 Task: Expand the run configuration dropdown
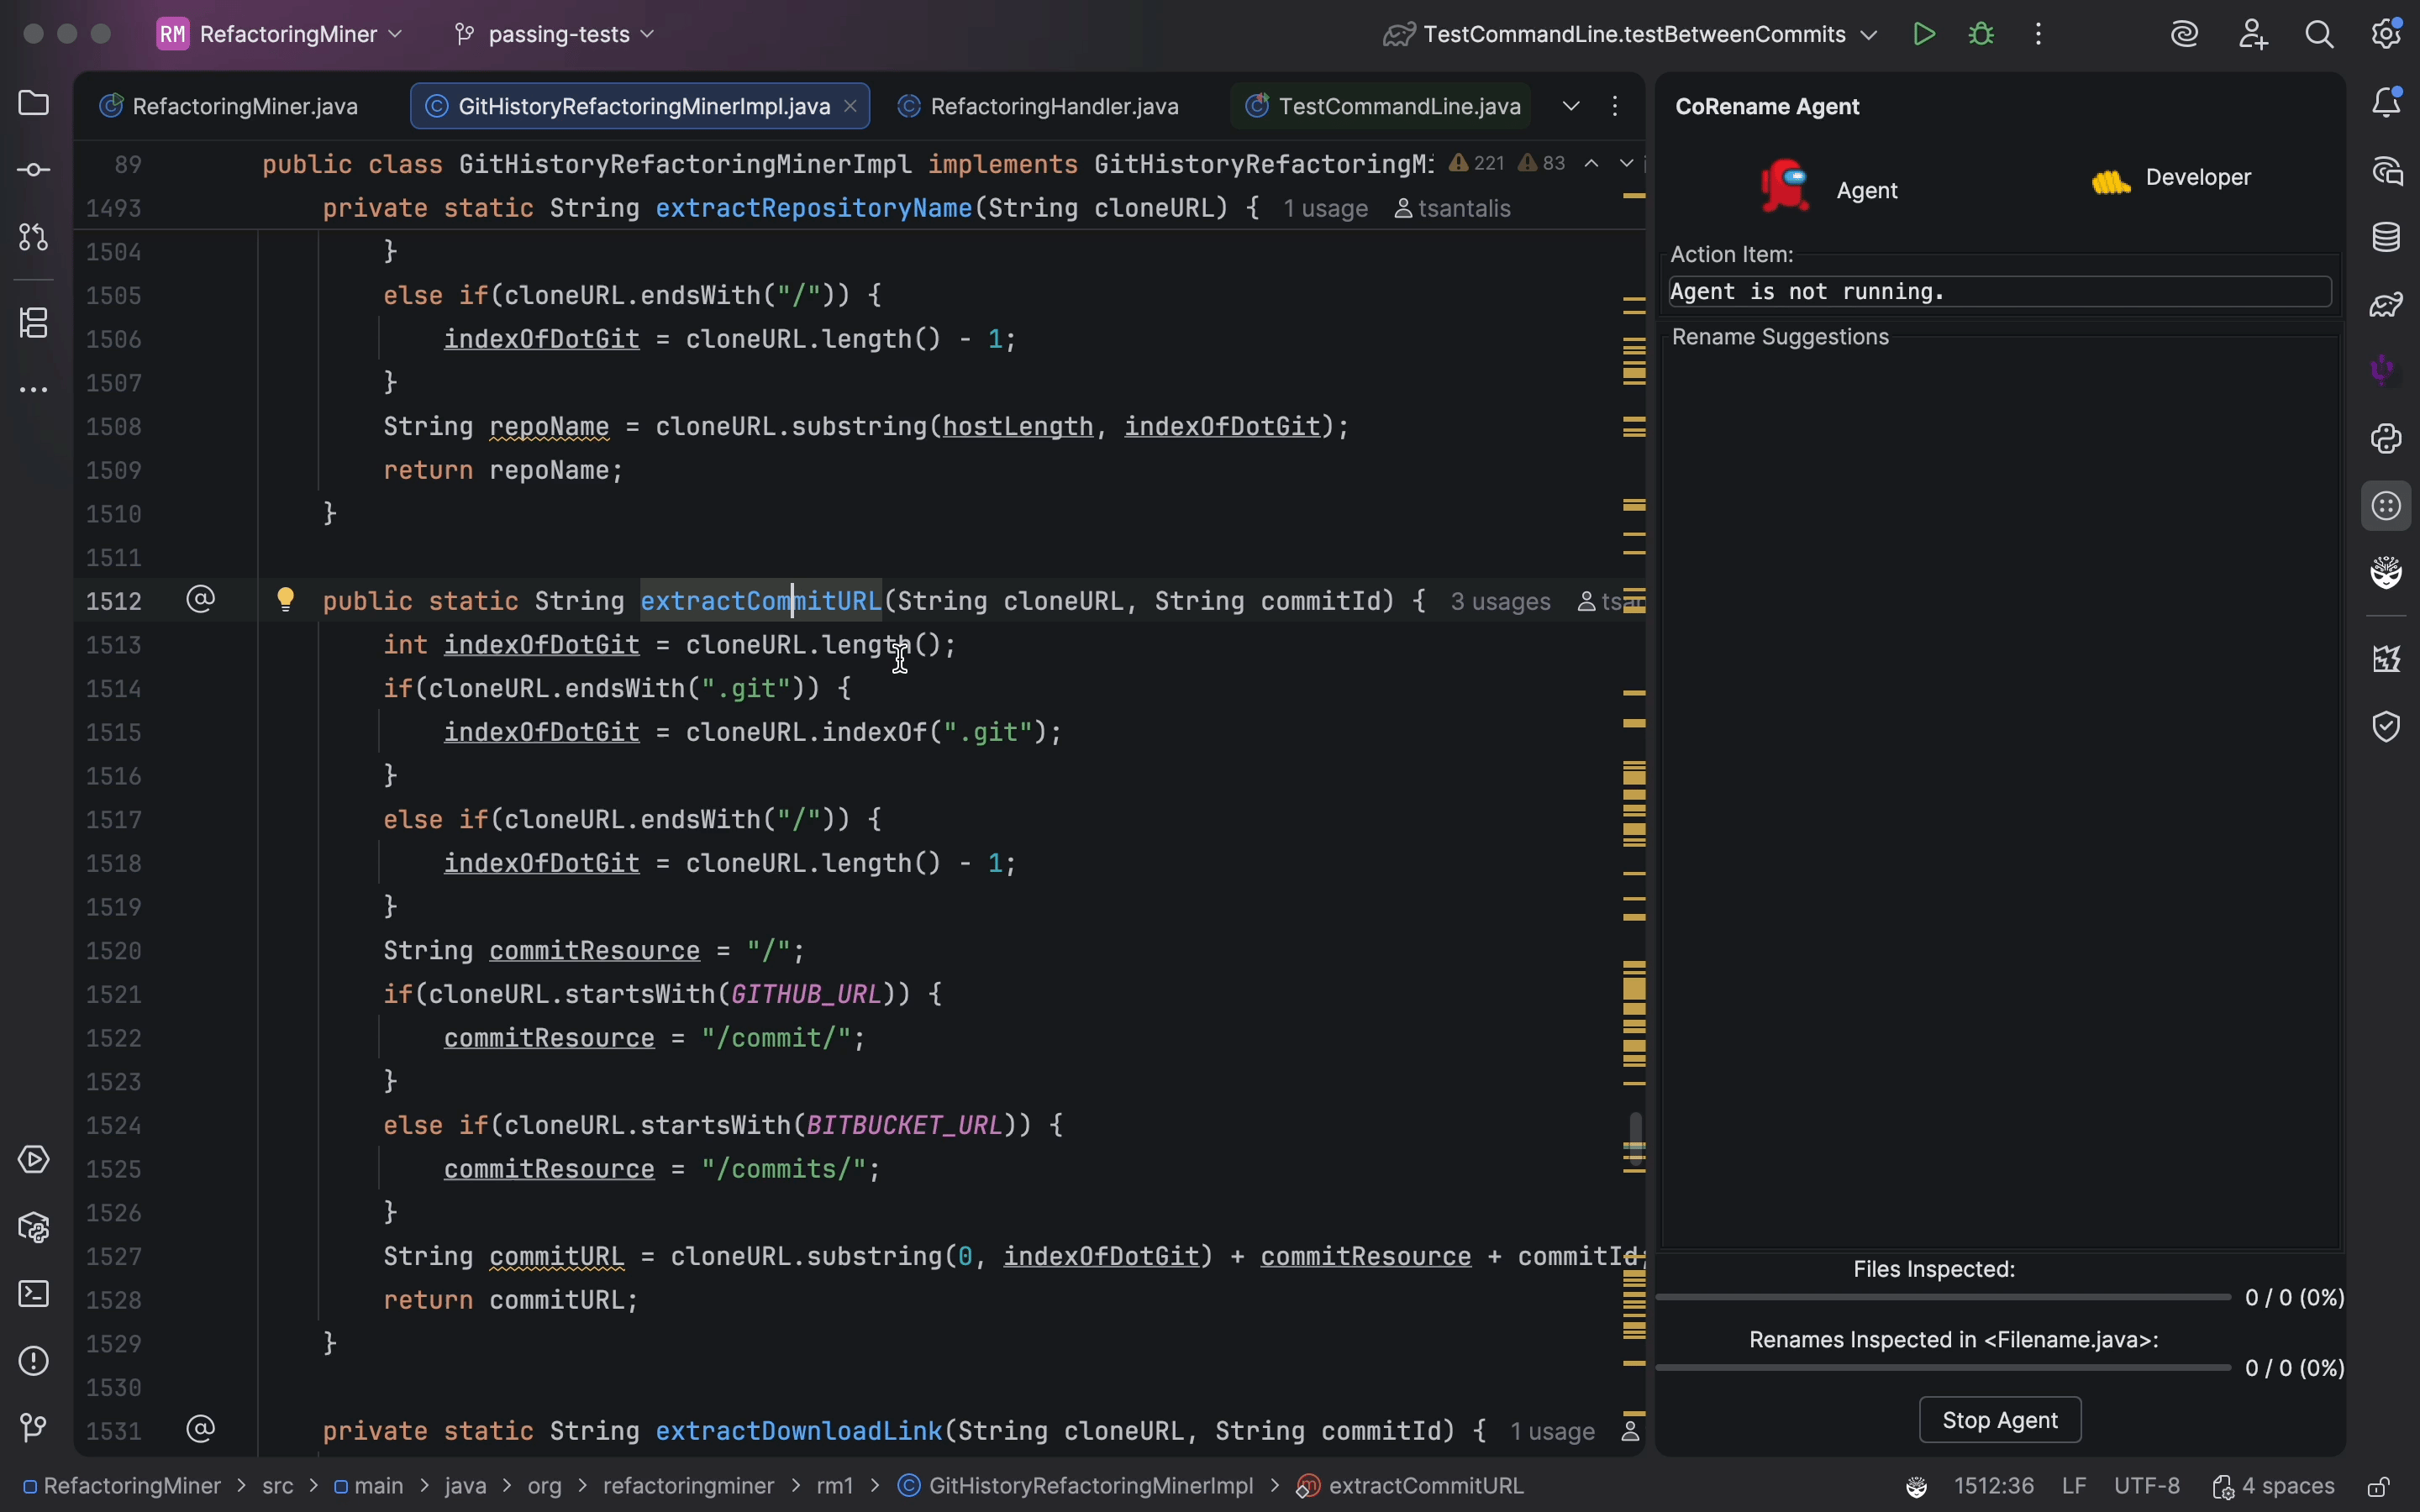1868,34
